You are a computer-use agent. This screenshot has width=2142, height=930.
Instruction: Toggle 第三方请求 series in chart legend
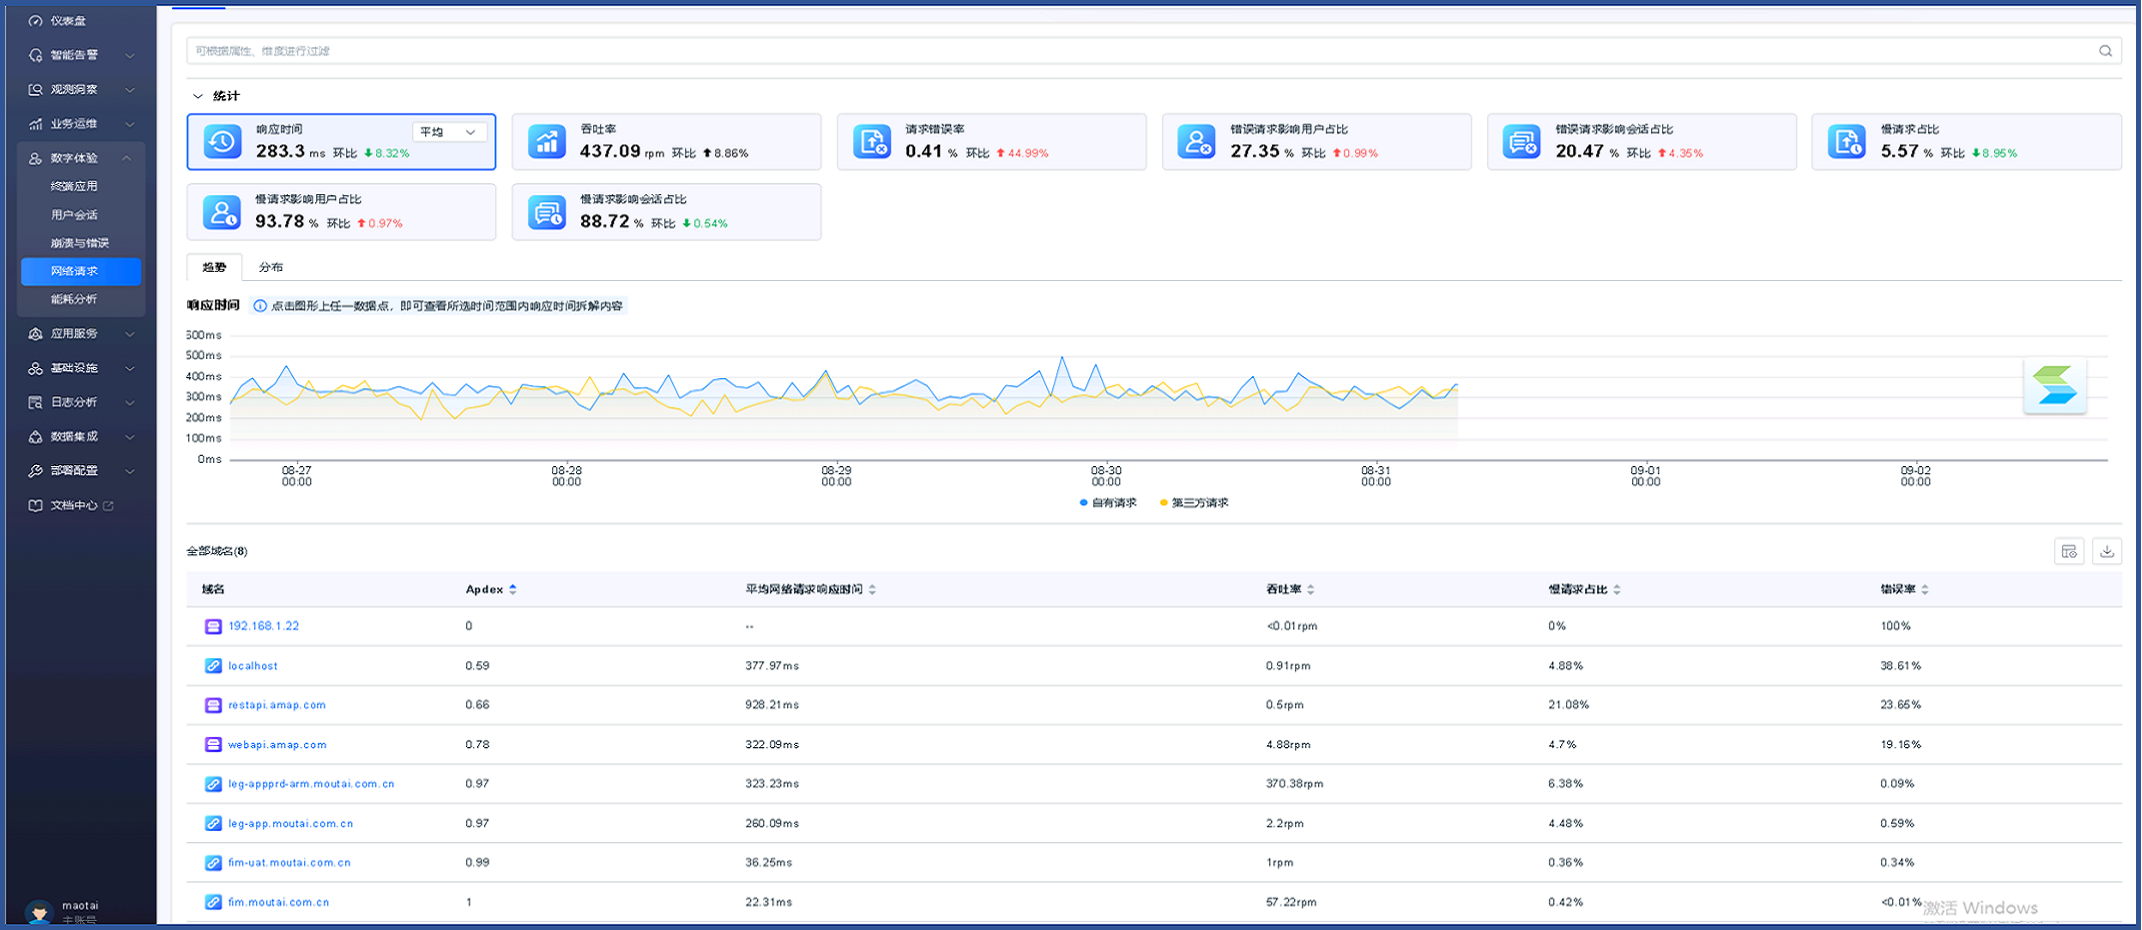[1193, 503]
